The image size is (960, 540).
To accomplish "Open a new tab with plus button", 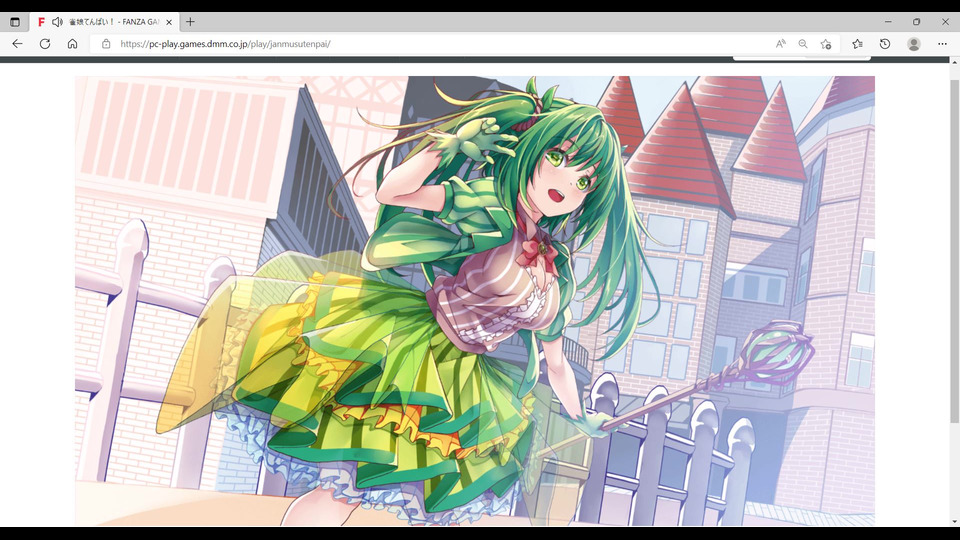I will pyautogui.click(x=190, y=22).
